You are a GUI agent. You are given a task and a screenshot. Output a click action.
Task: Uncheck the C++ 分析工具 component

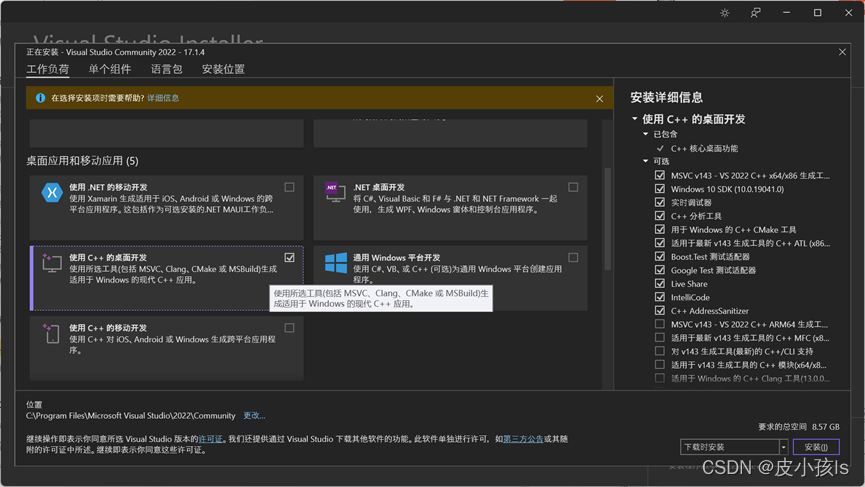click(660, 216)
